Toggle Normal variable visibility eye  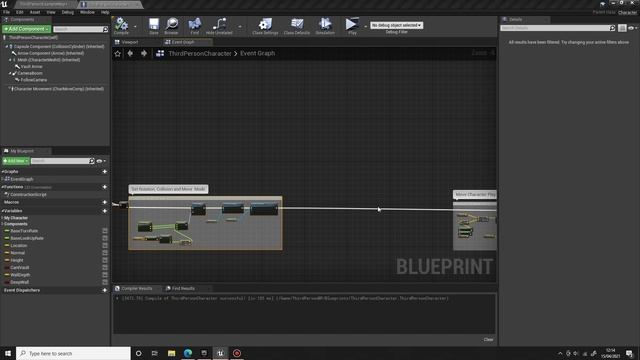[x=105, y=253]
